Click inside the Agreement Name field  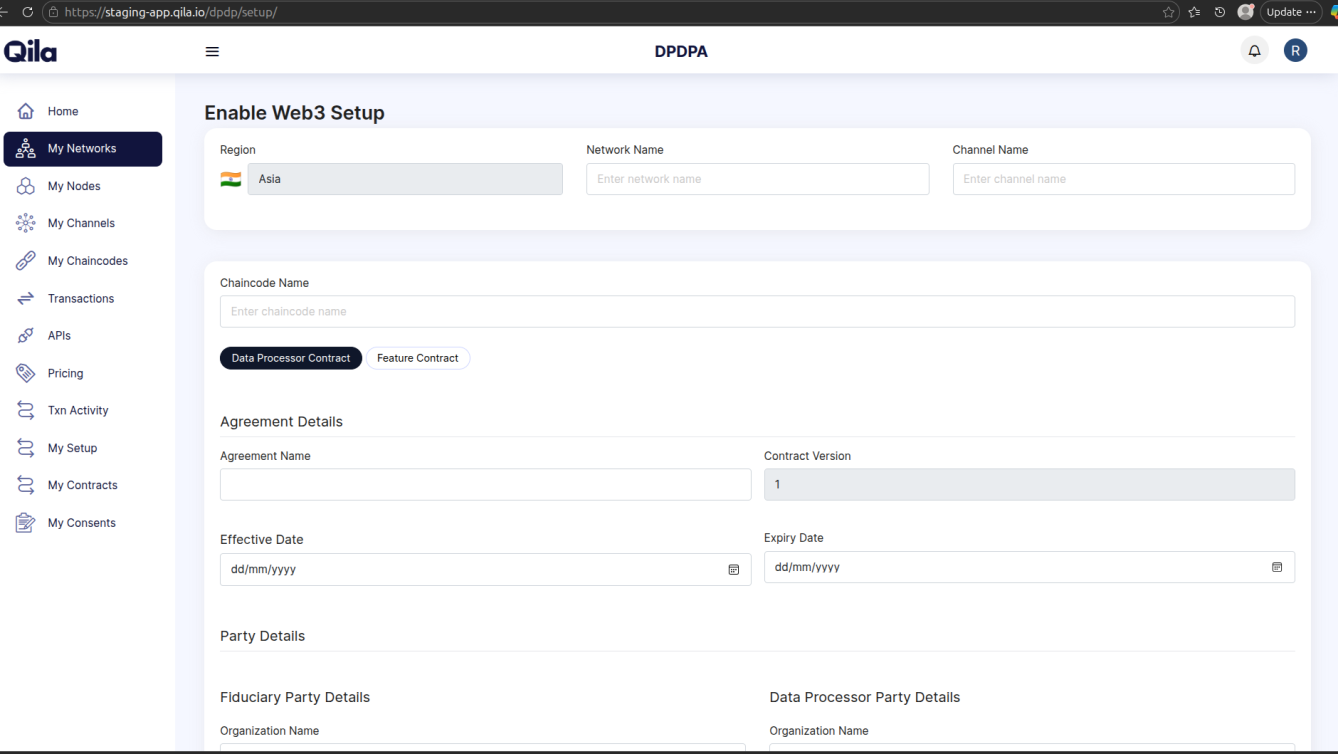click(x=485, y=484)
